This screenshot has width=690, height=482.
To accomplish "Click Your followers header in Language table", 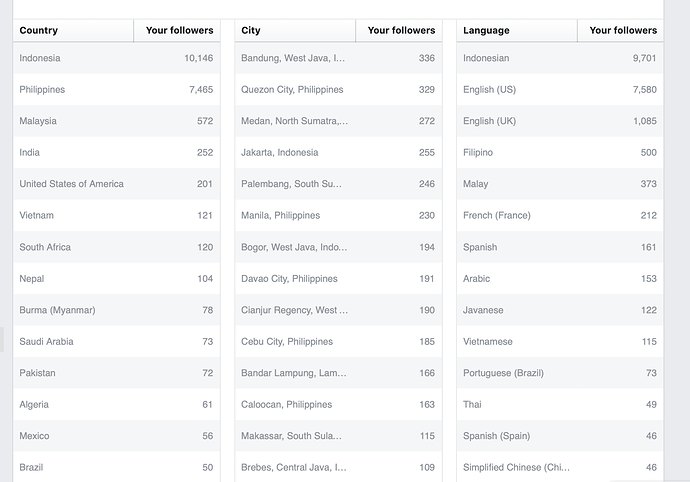I will (x=623, y=31).
